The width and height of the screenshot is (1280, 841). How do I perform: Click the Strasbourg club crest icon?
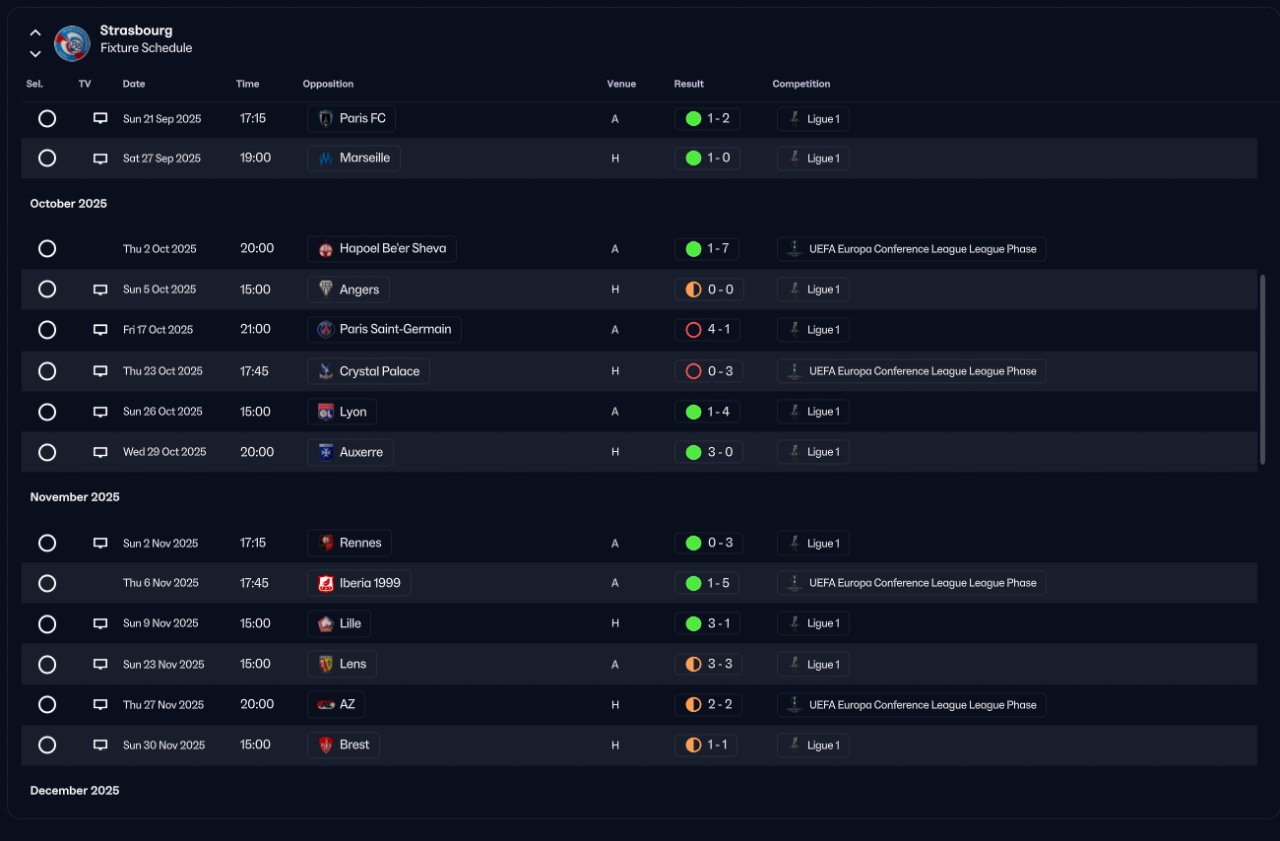[72, 43]
